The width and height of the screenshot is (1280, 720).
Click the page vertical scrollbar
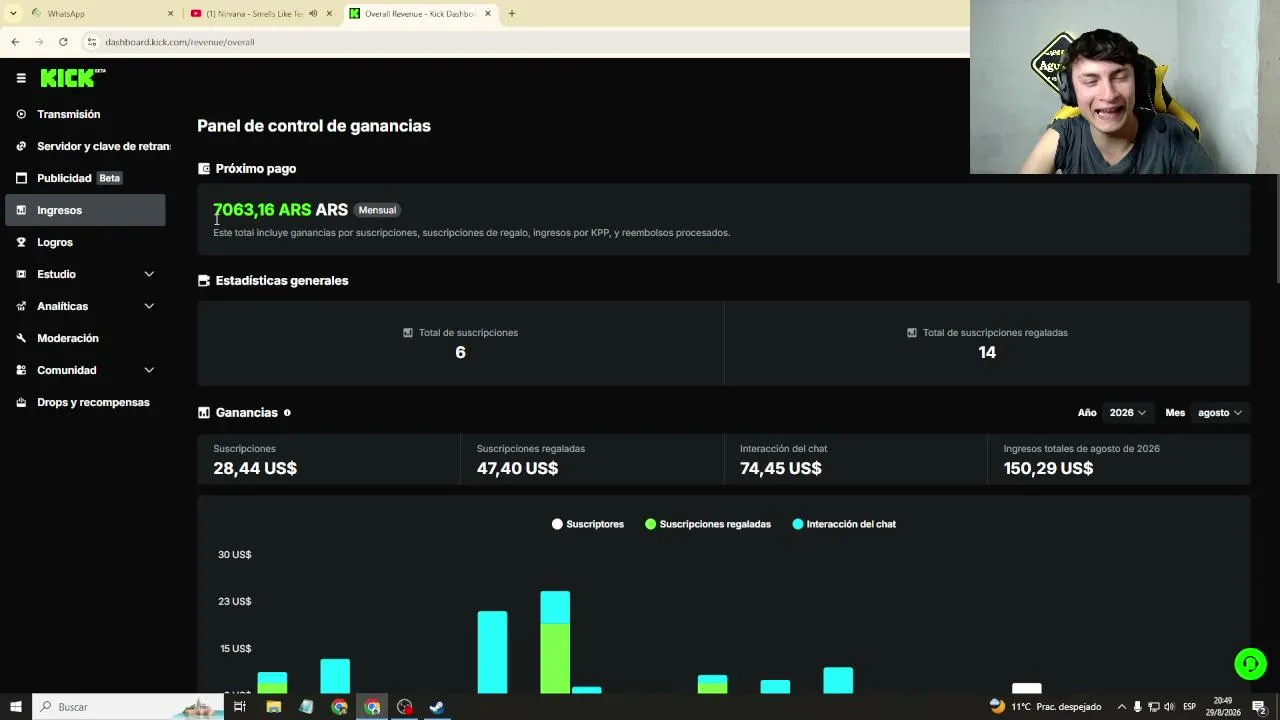point(1276,230)
